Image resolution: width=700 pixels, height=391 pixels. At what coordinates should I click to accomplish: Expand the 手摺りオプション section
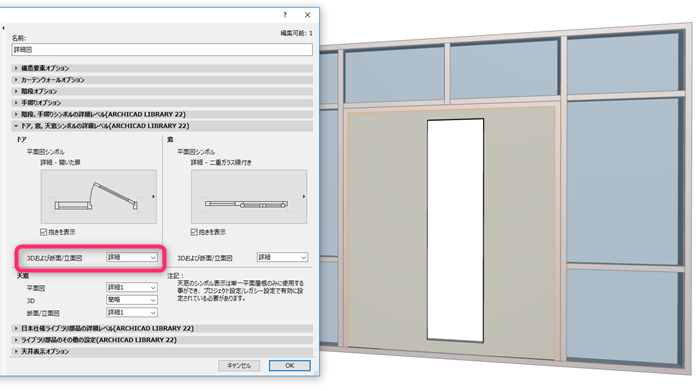(162, 103)
